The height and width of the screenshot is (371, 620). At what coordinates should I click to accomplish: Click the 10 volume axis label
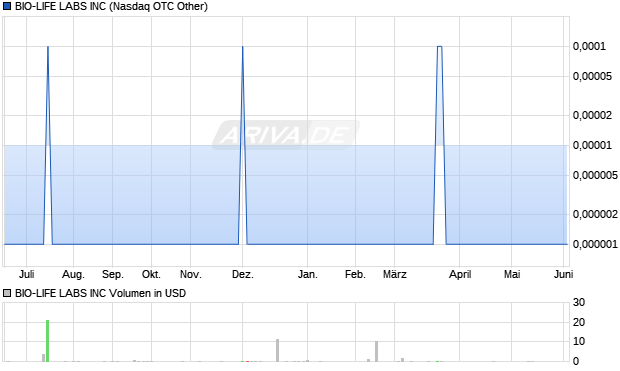tap(579, 341)
